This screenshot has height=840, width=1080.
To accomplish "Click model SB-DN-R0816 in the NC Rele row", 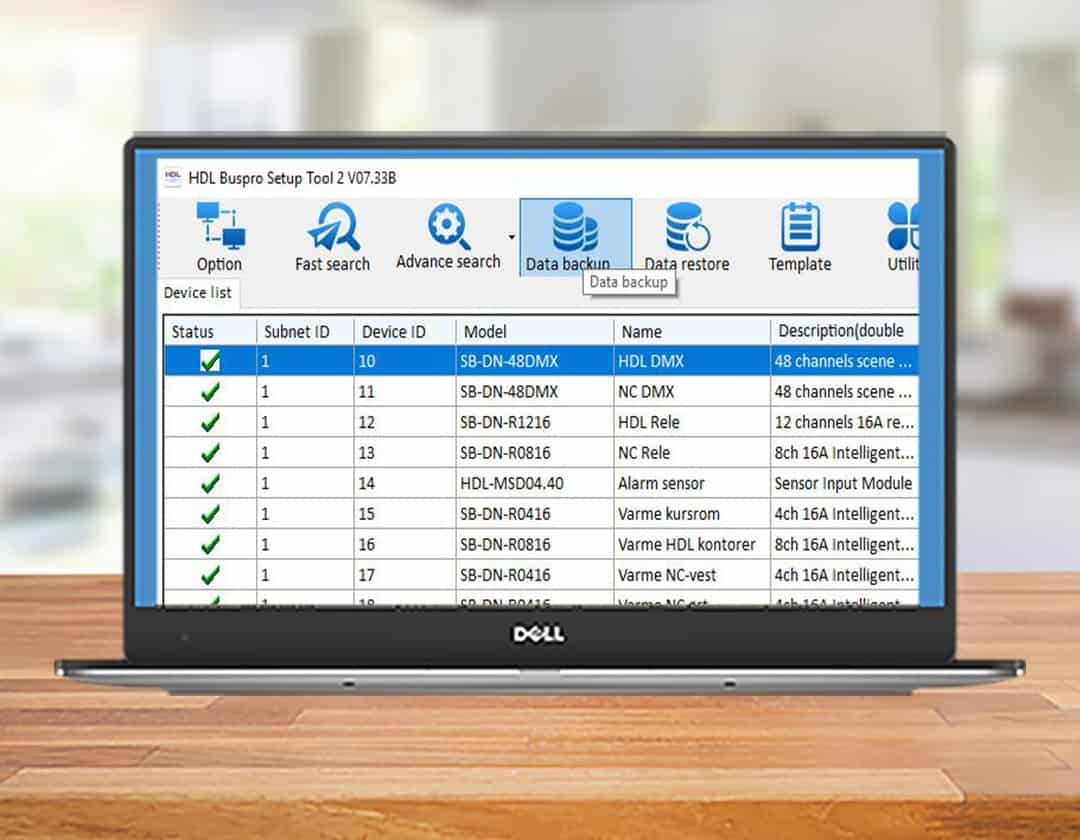I will coord(534,453).
